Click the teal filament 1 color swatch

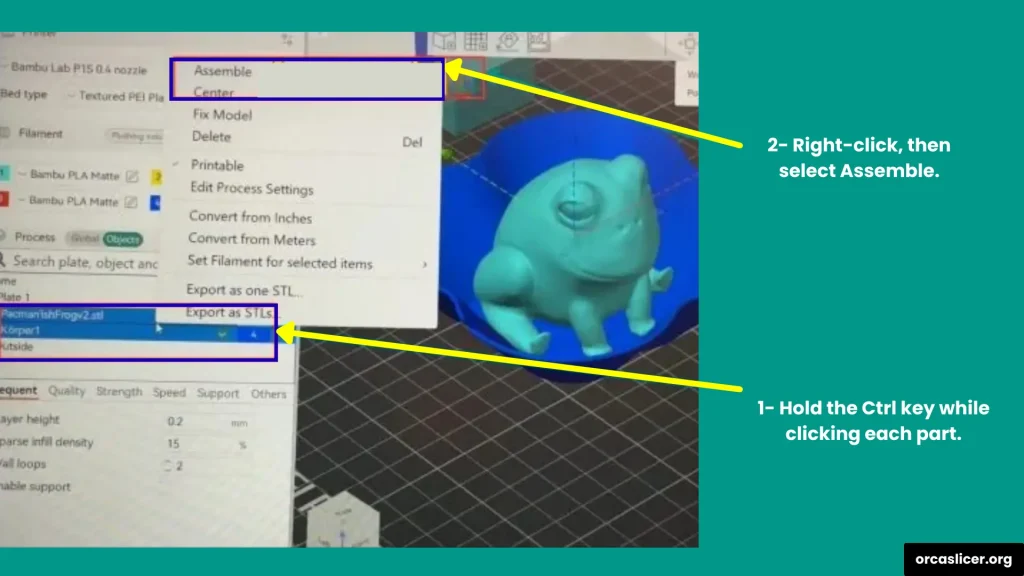click(5, 174)
